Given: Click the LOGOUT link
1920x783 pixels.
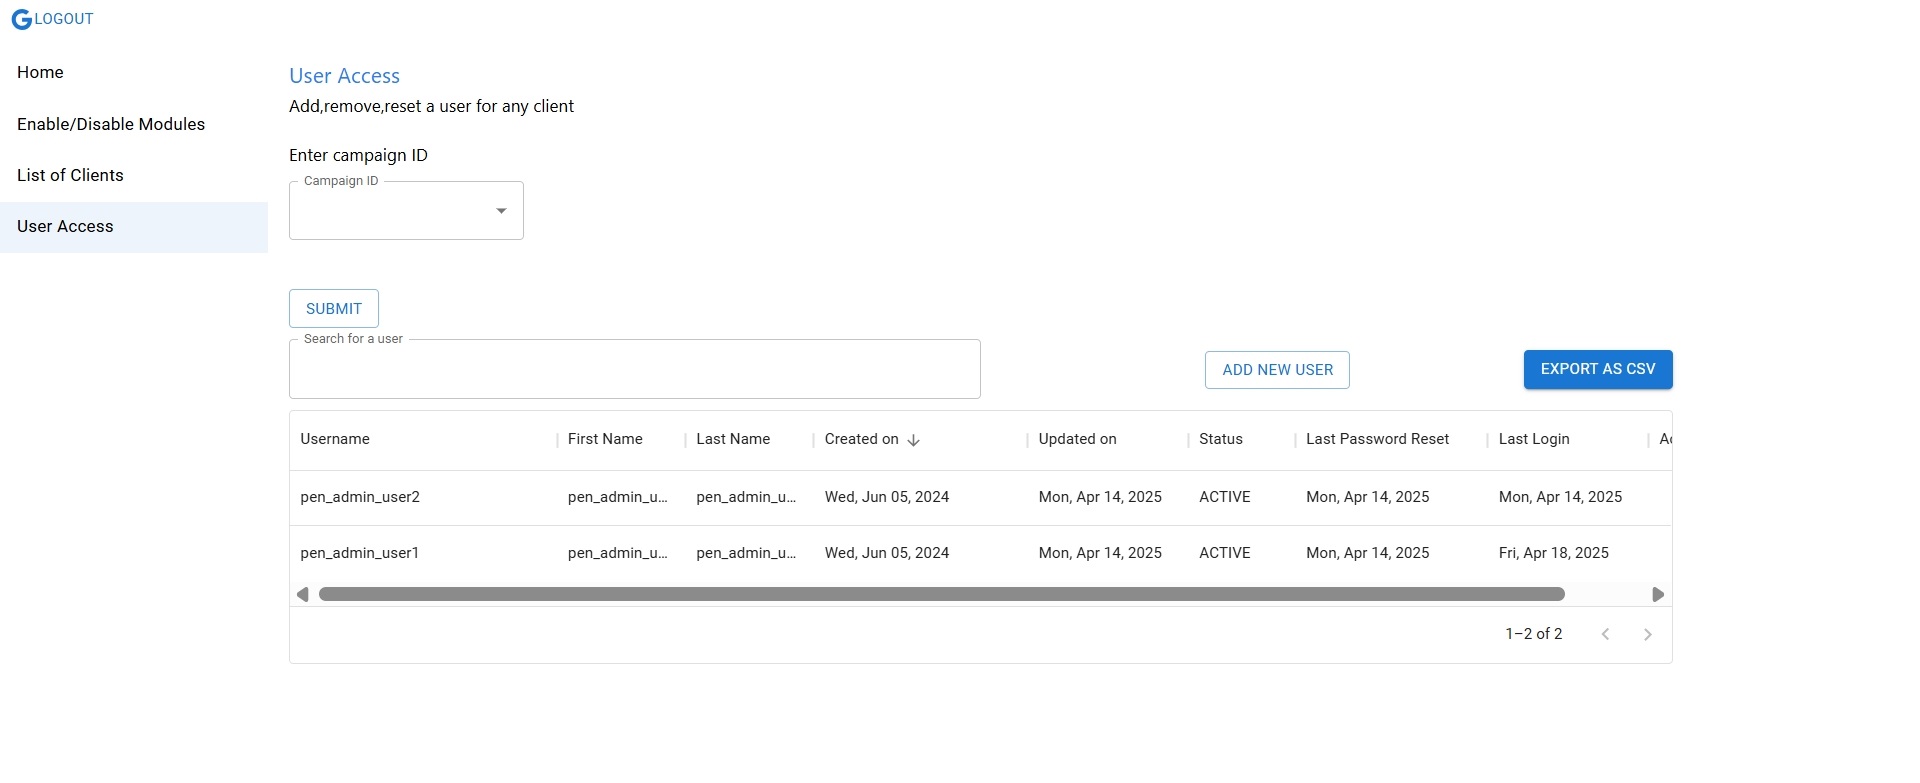Looking at the screenshot, I should (x=64, y=19).
